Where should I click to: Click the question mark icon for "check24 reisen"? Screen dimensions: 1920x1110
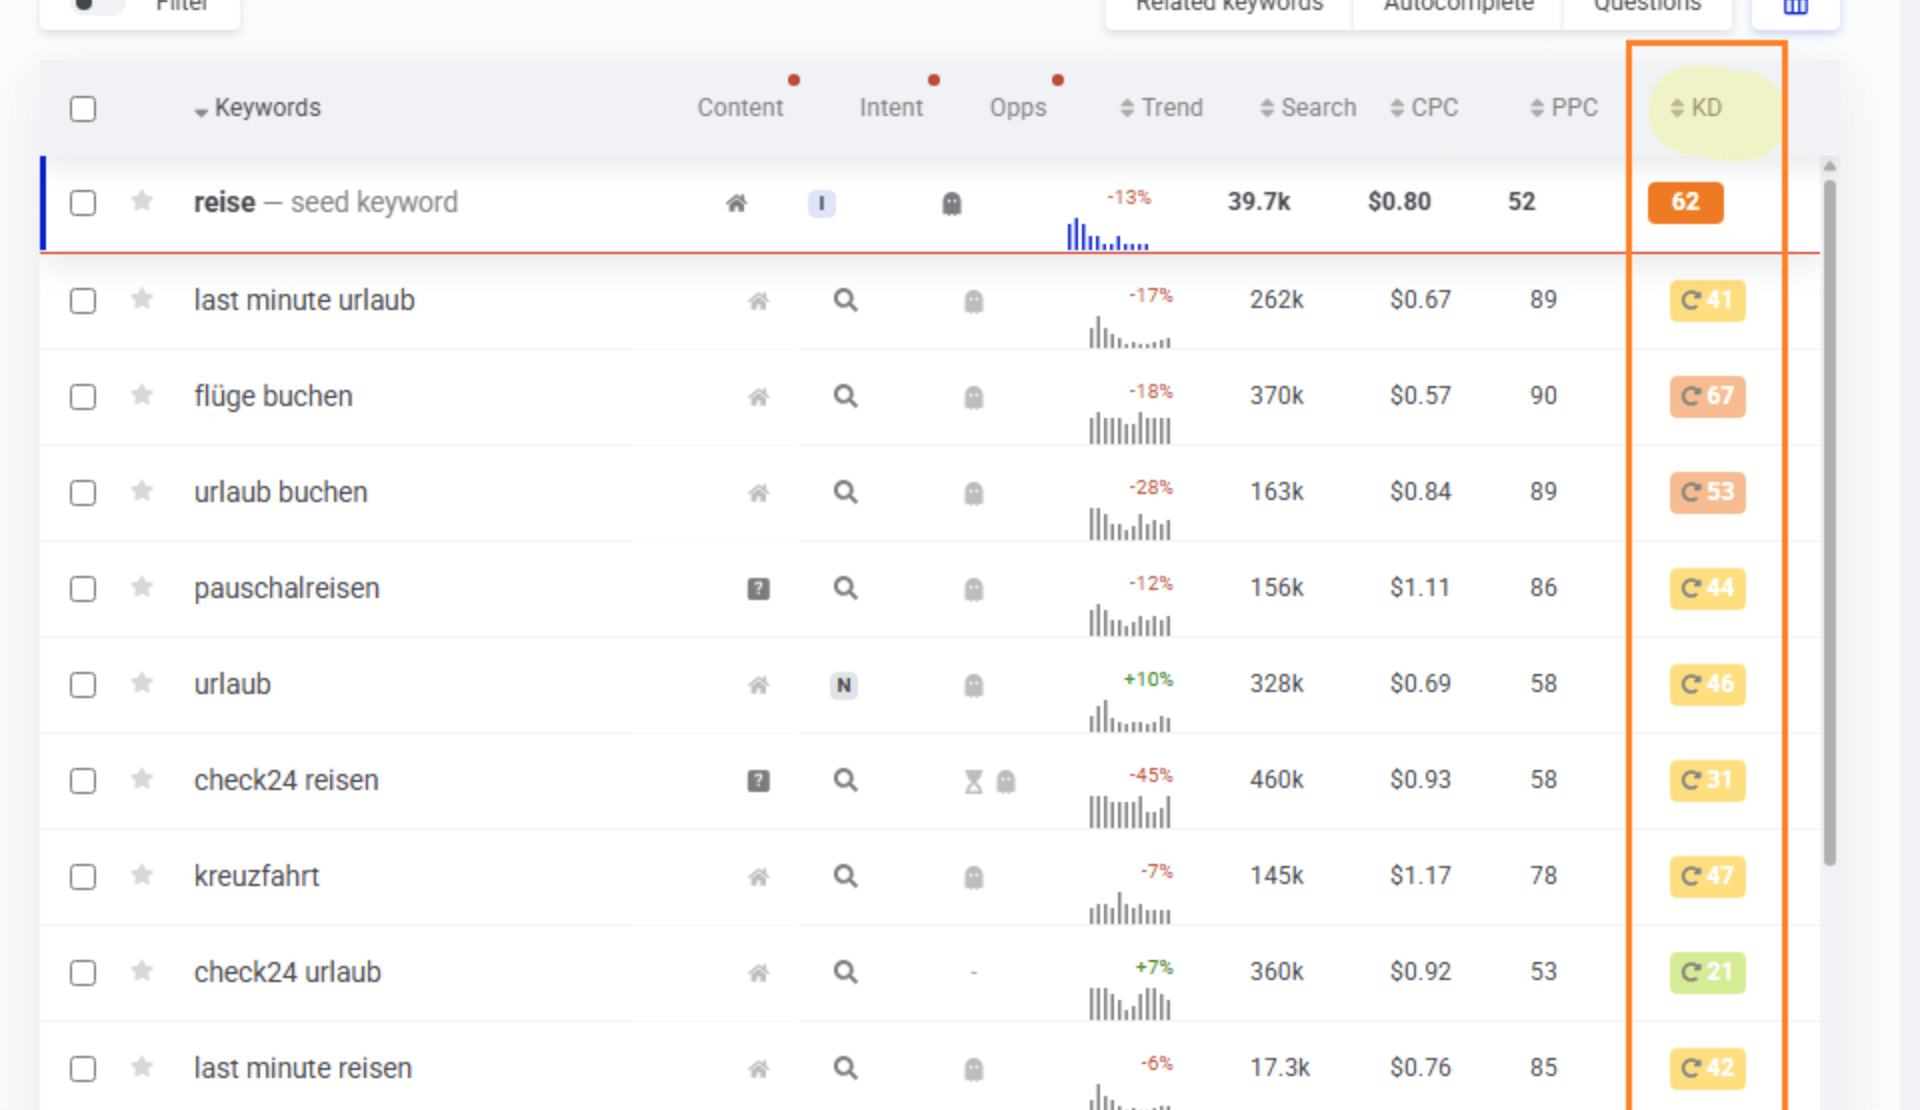[x=759, y=780]
